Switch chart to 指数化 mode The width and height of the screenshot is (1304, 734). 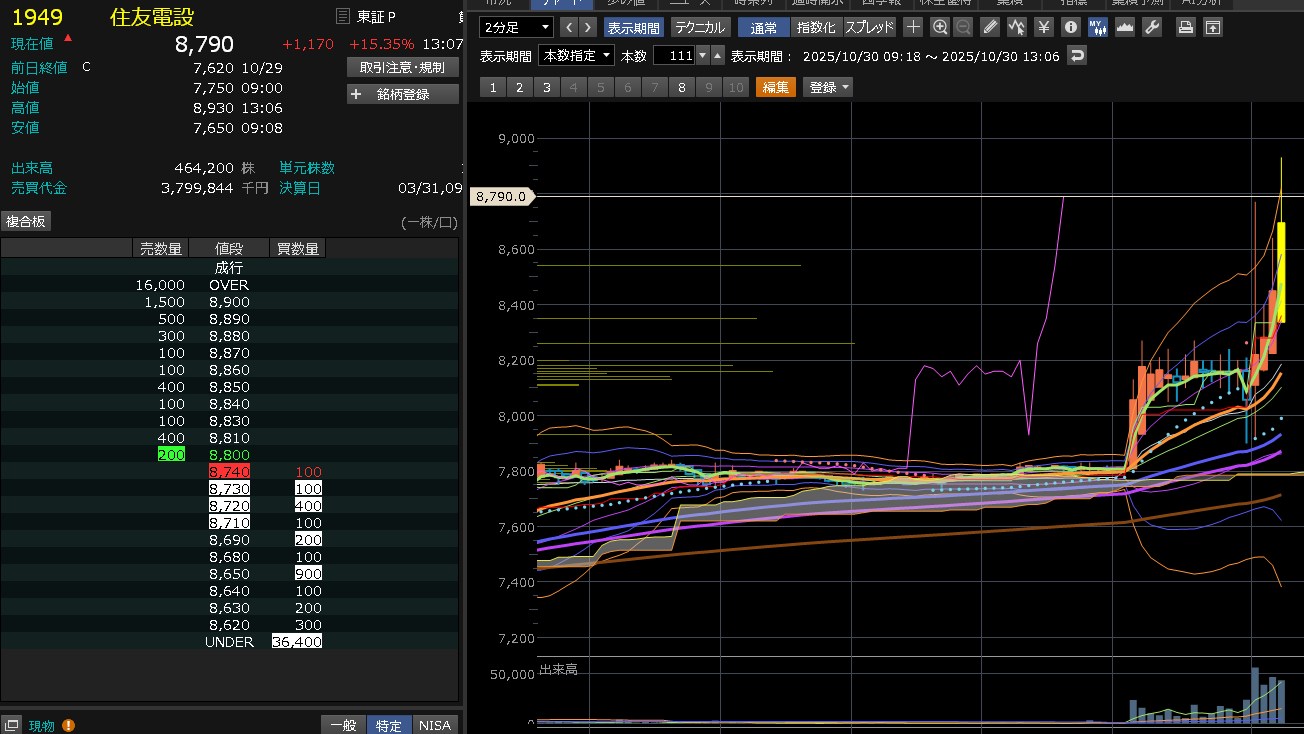pyautogui.click(x=816, y=27)
